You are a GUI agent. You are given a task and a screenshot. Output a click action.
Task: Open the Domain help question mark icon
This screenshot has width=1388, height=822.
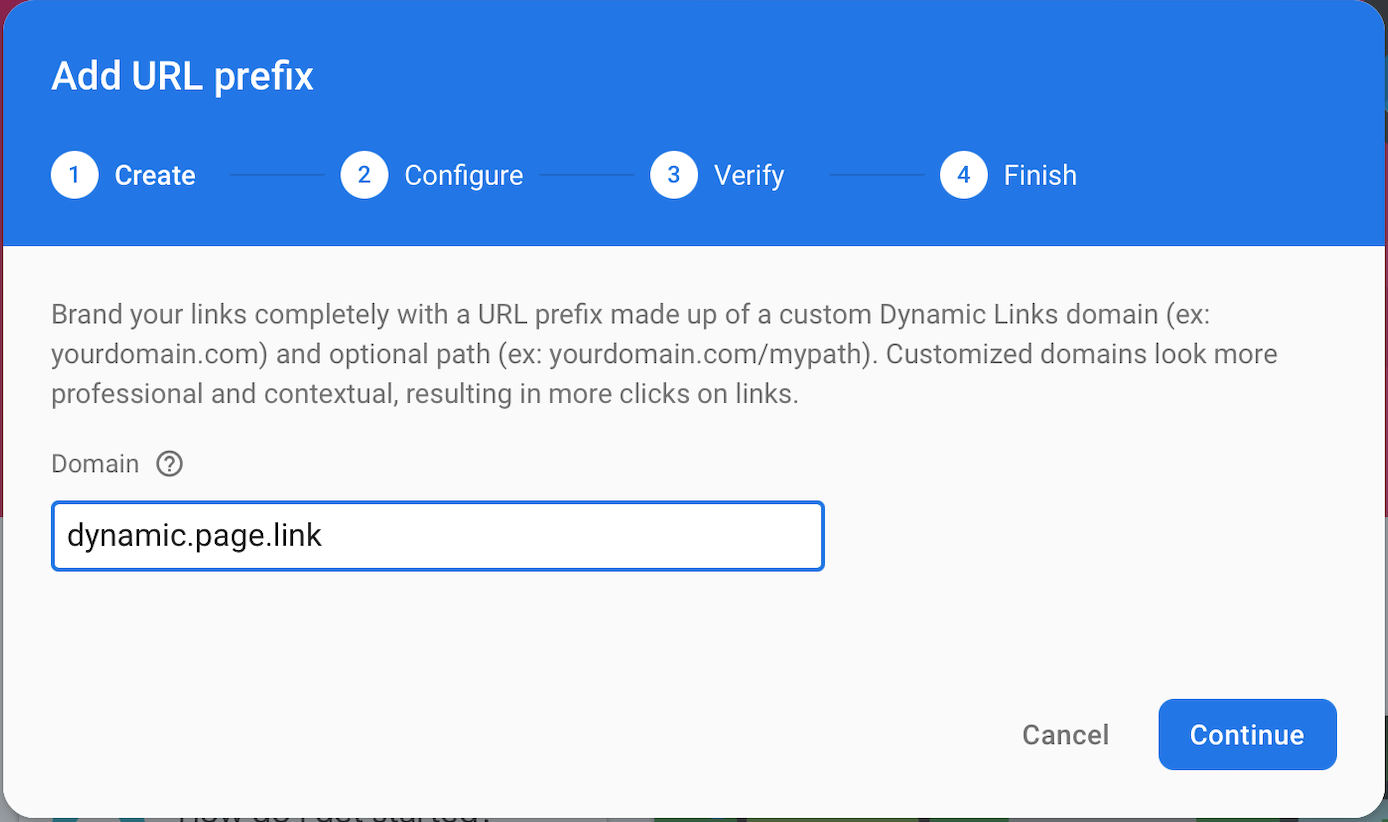pyautogui.click(x=170, y=464)
